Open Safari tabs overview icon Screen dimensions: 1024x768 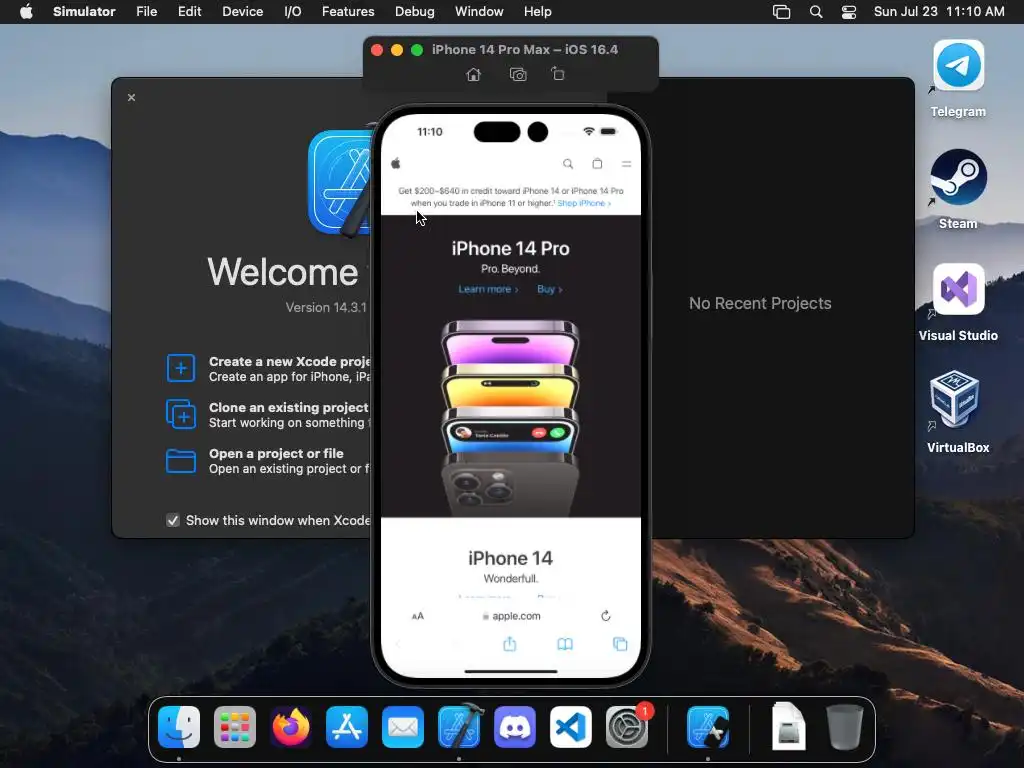point(620,645)
